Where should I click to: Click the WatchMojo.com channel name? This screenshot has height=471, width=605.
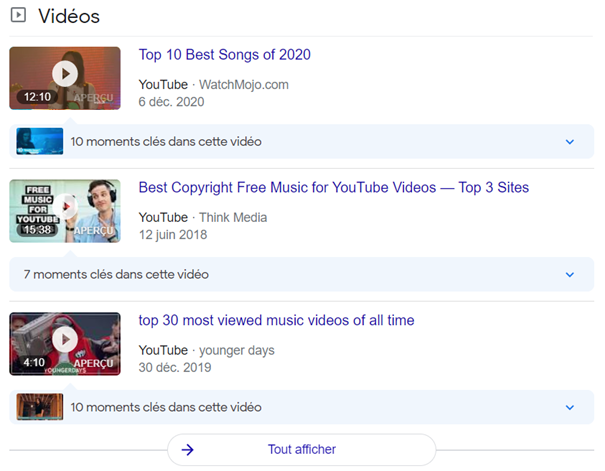pyautogui.click(x=244, y=84)
